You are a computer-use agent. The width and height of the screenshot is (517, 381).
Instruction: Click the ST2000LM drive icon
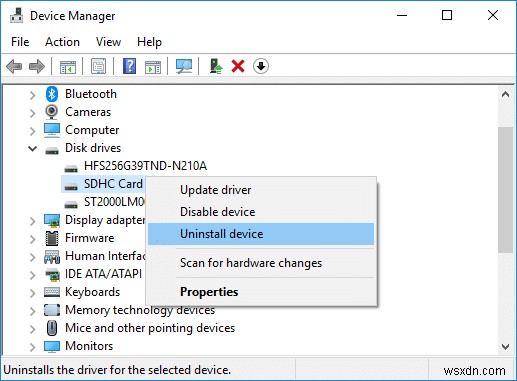coord(71,204)
